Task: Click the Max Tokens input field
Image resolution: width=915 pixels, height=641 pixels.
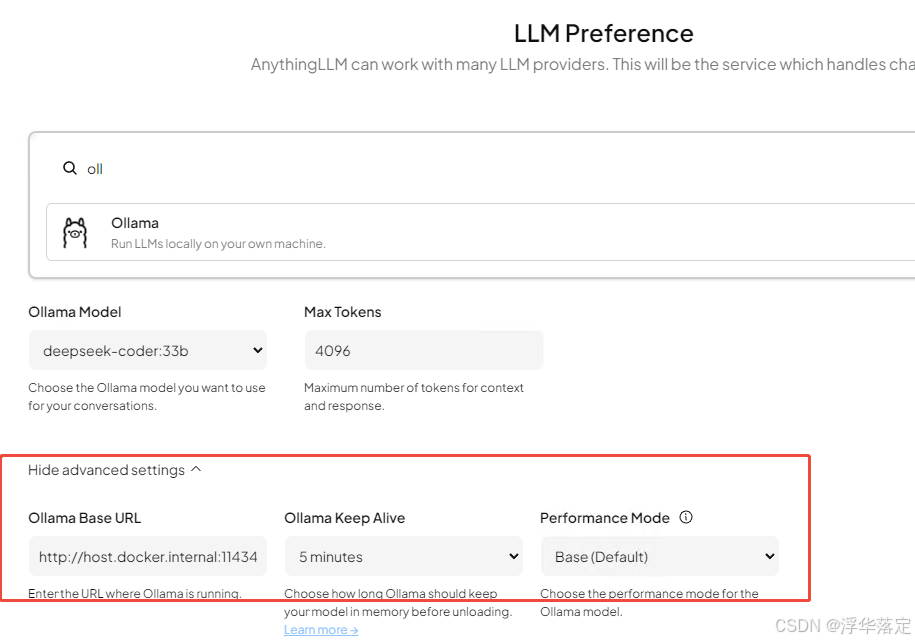Action: point(424,350)
